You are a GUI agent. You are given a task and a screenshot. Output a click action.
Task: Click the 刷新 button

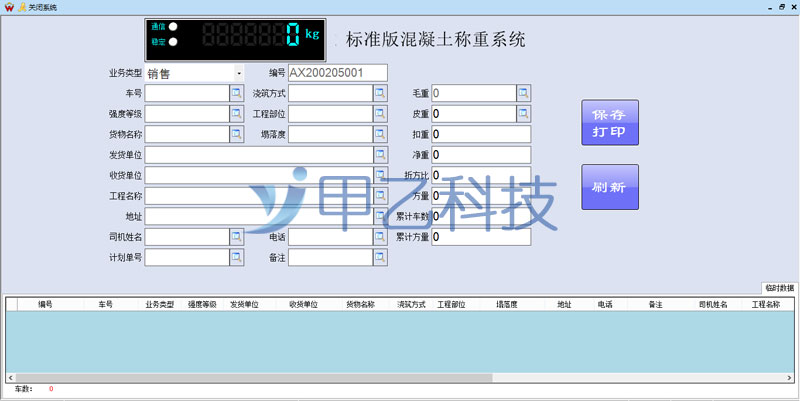609,187
